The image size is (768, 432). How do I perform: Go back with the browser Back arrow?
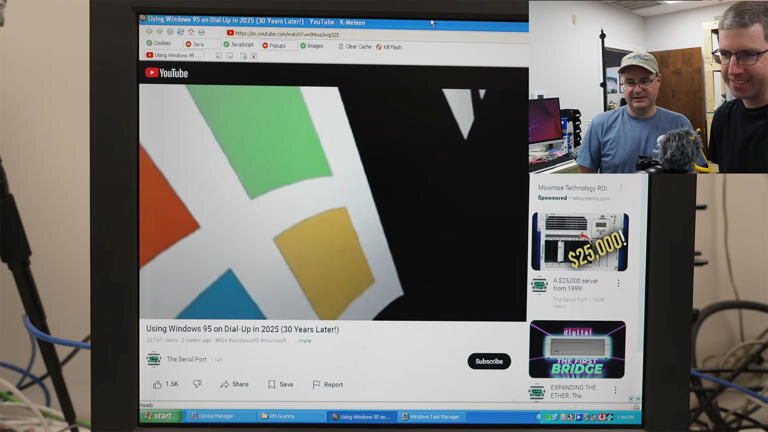pos(149,31)
